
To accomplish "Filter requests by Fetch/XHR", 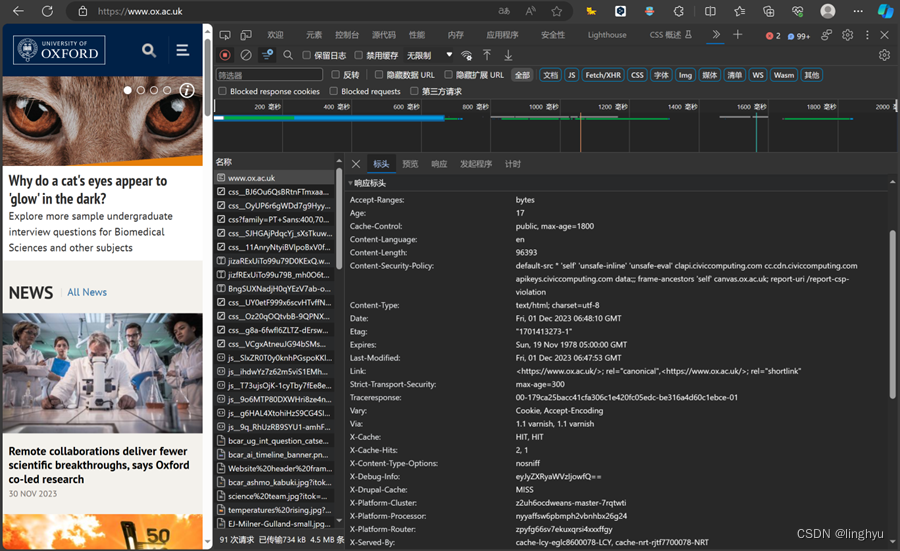I will 603,75.
